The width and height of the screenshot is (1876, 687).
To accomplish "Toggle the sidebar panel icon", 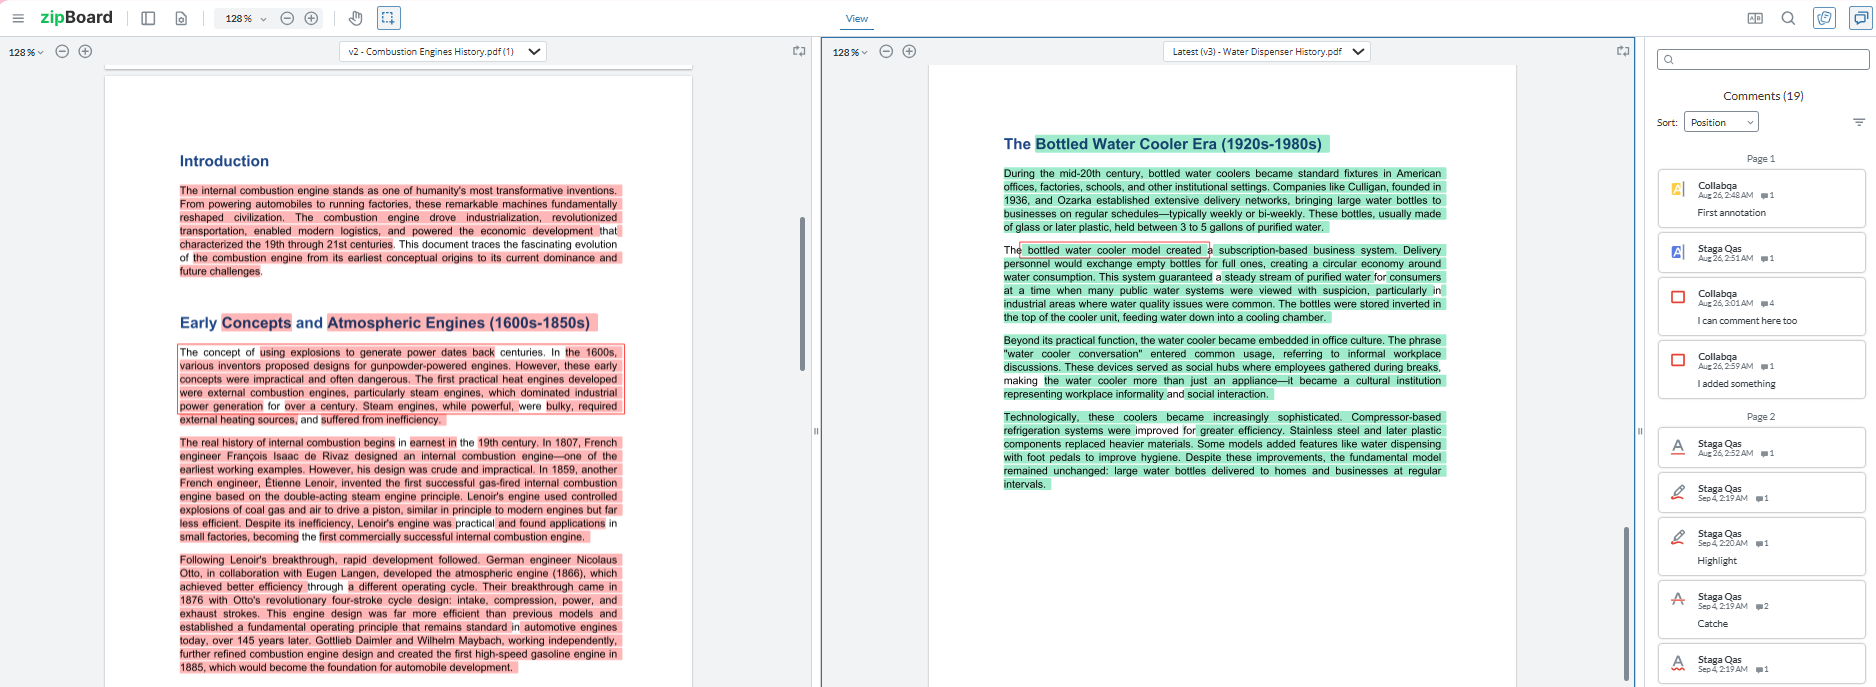I will pos(148,18).
